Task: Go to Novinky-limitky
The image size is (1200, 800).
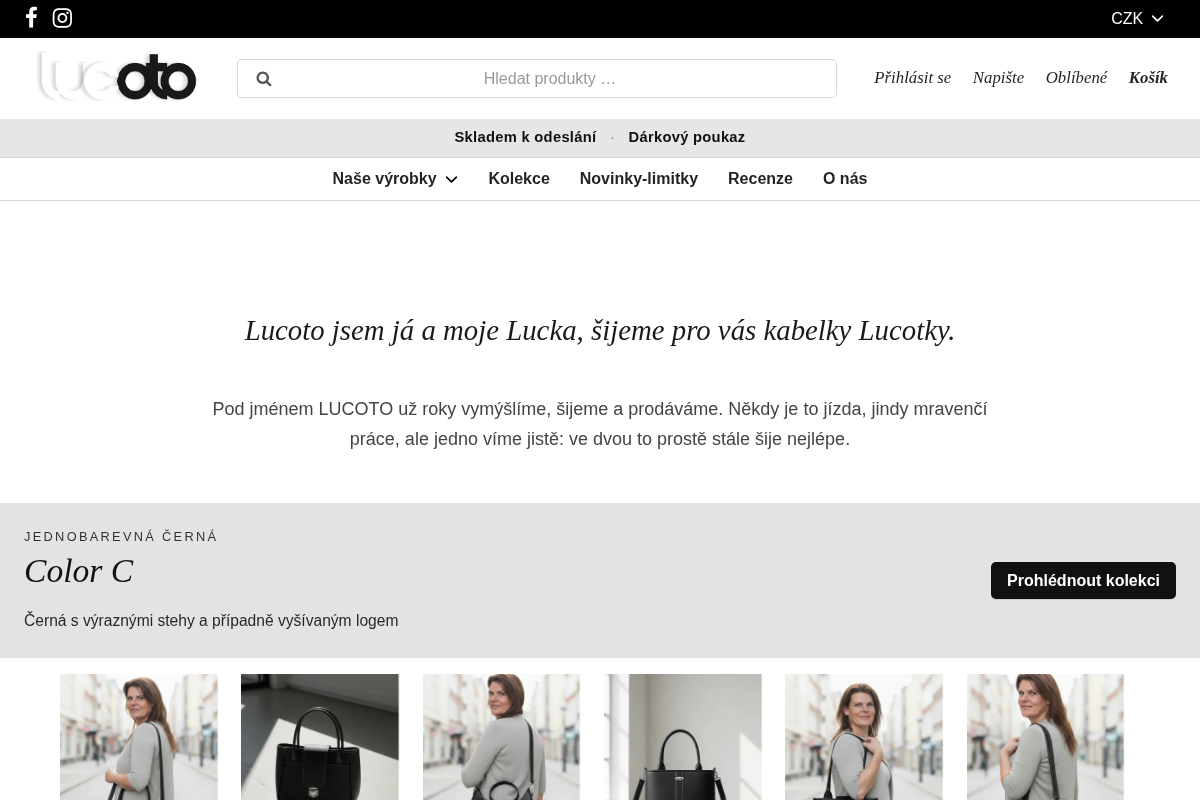Action: pyautogui.click(x=639, y=179)
